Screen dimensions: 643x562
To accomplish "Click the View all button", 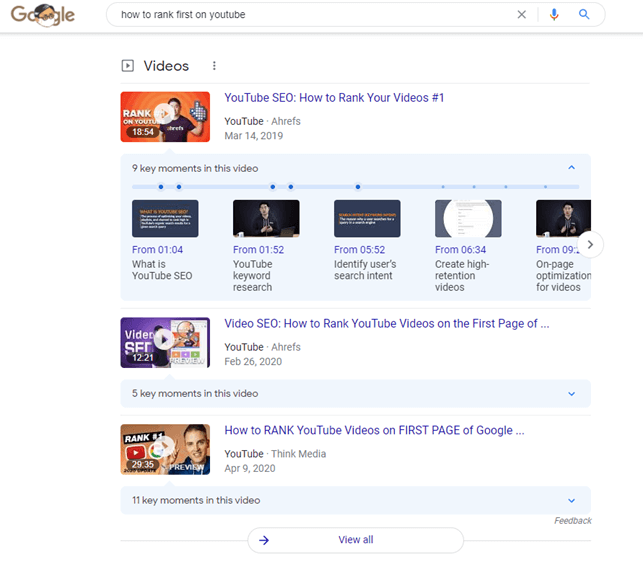I will [x=356, y=540].
